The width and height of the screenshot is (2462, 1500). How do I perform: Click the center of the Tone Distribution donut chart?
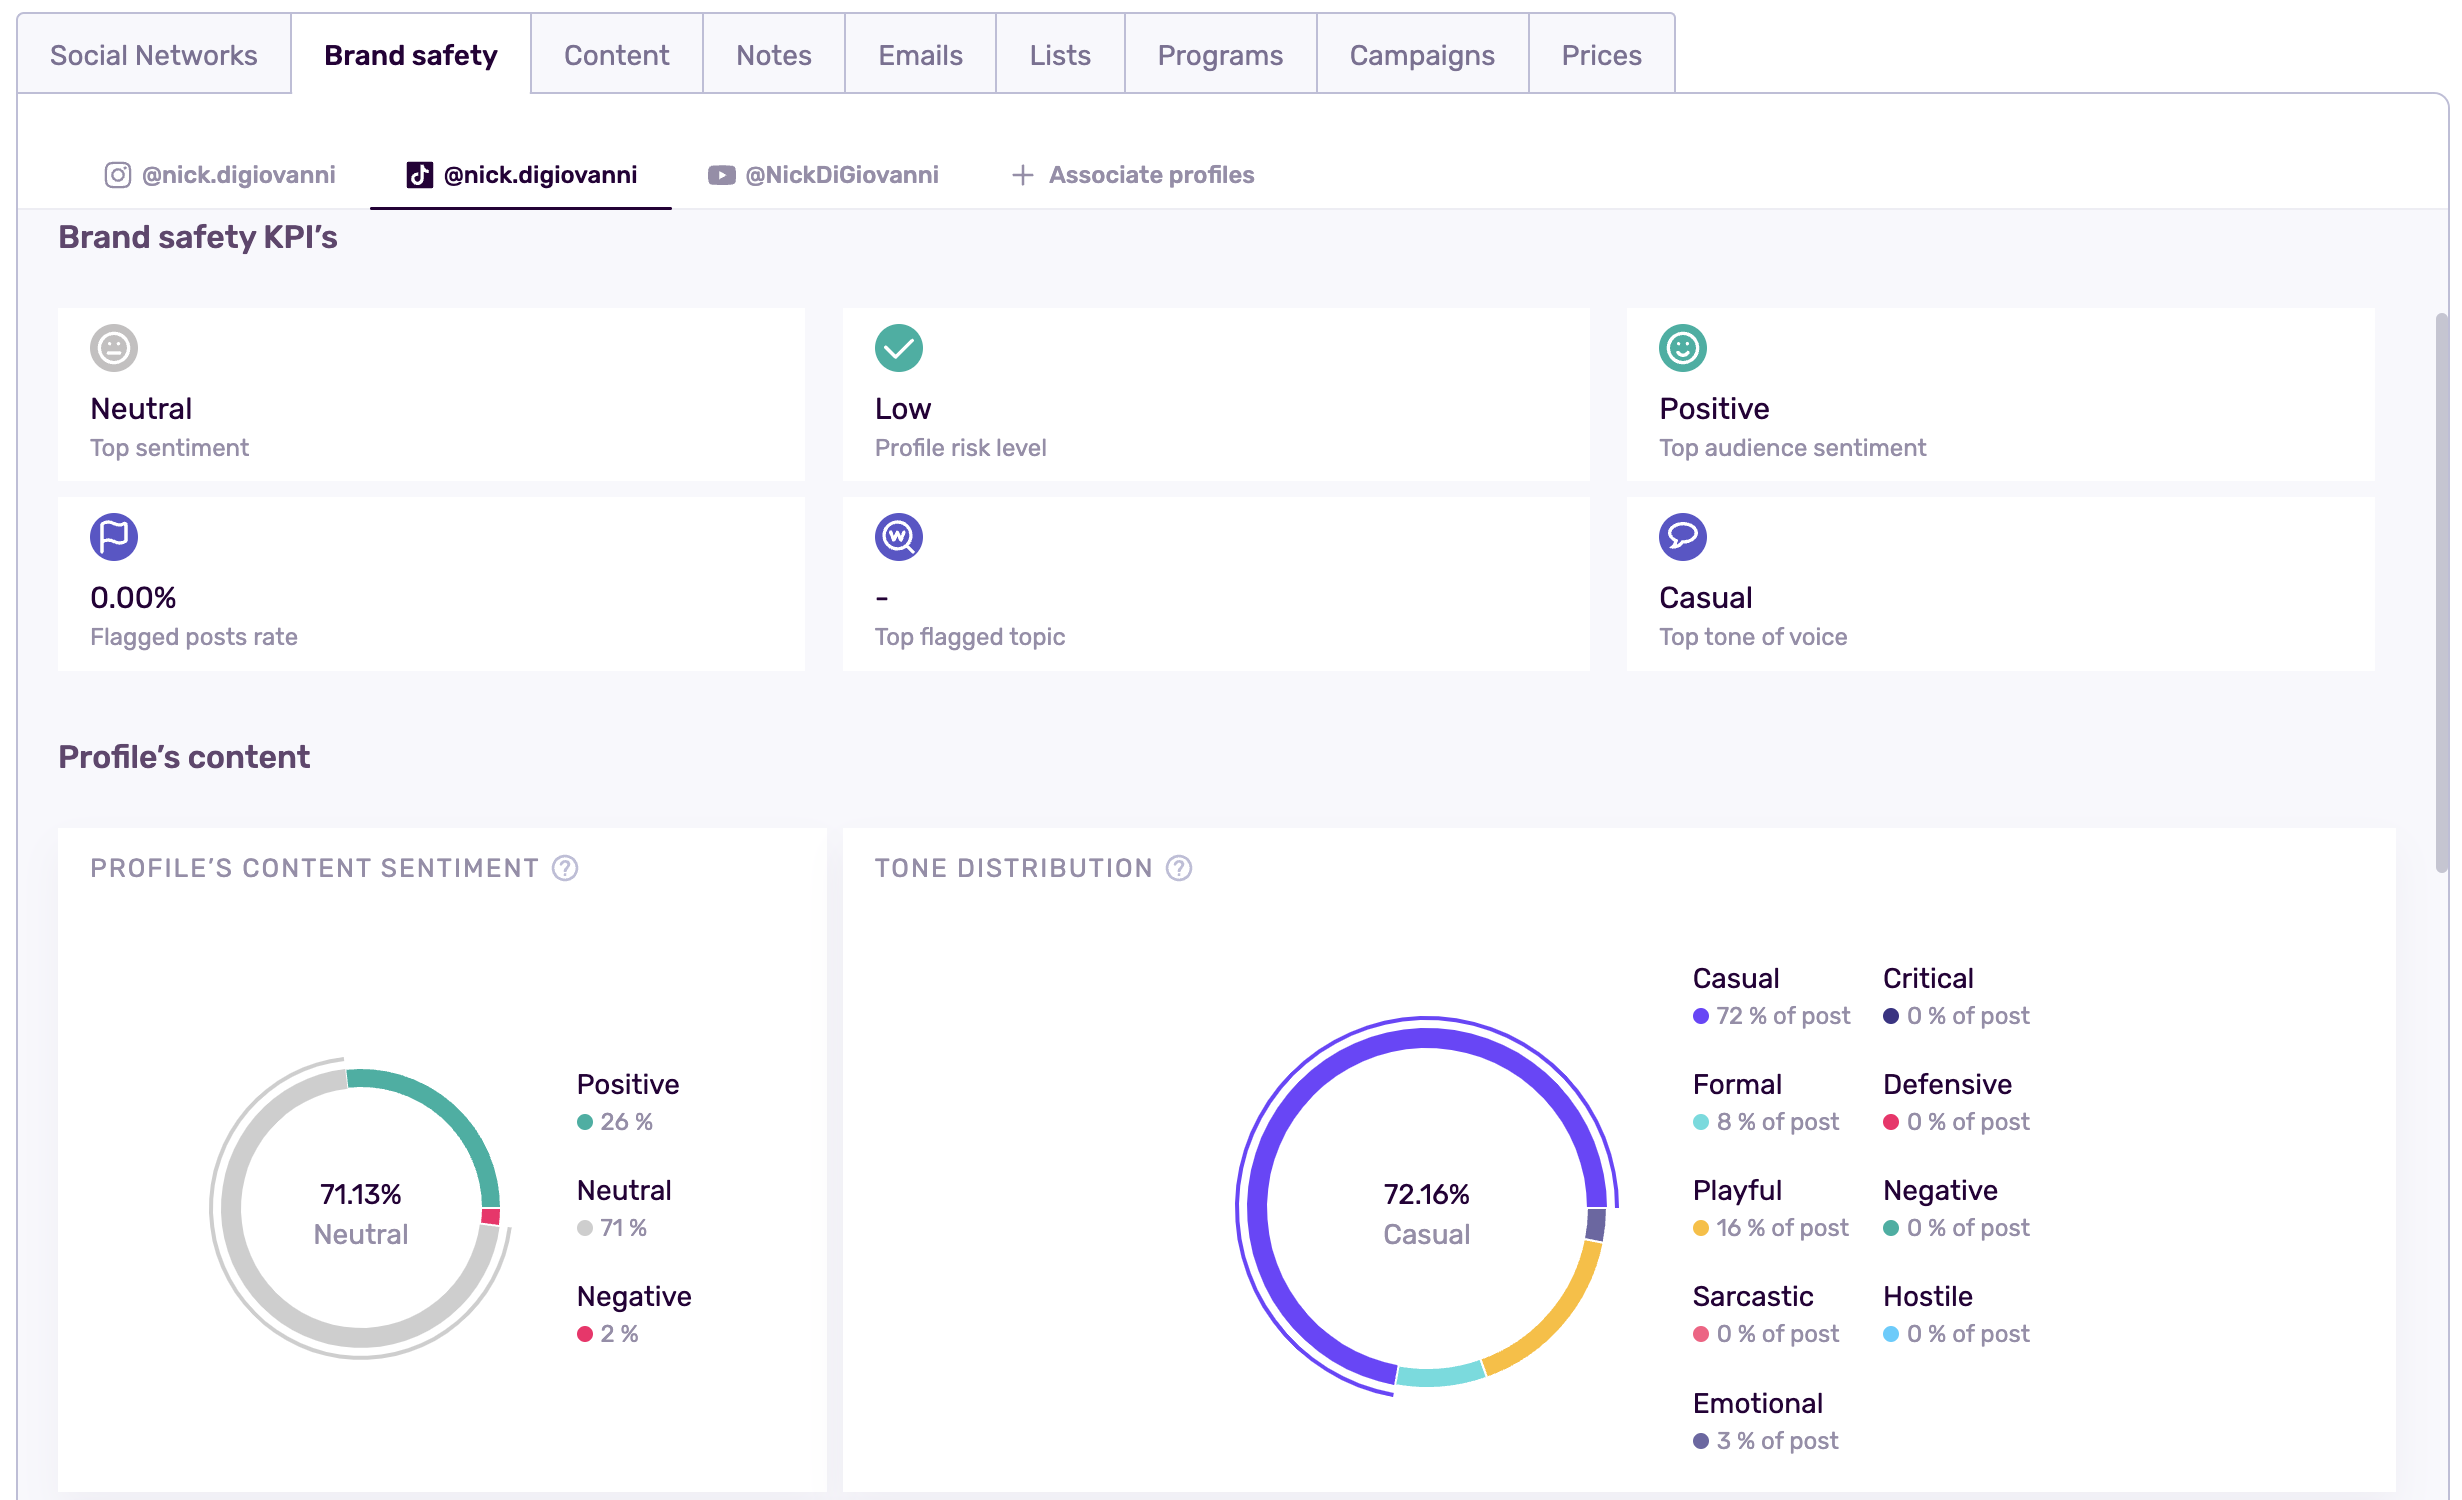click(1425, 1213)
